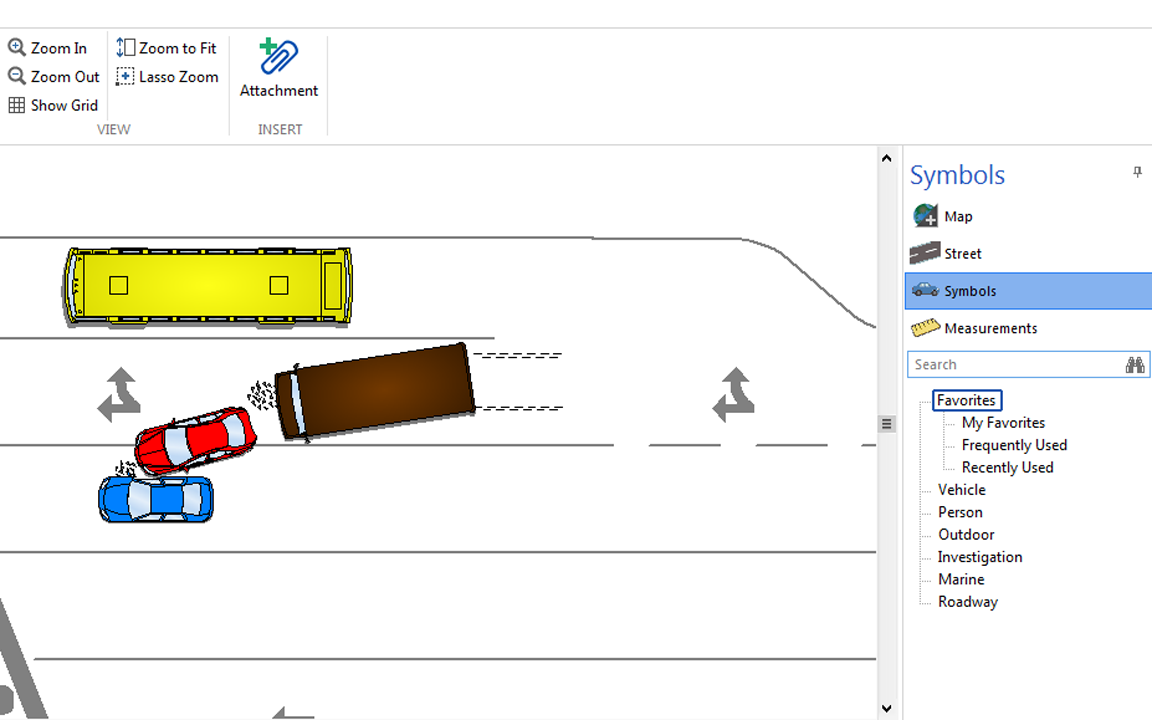Screen dimensions: 1152x720
Task: Click the binoculars search icon
Action: [1135, 364]
